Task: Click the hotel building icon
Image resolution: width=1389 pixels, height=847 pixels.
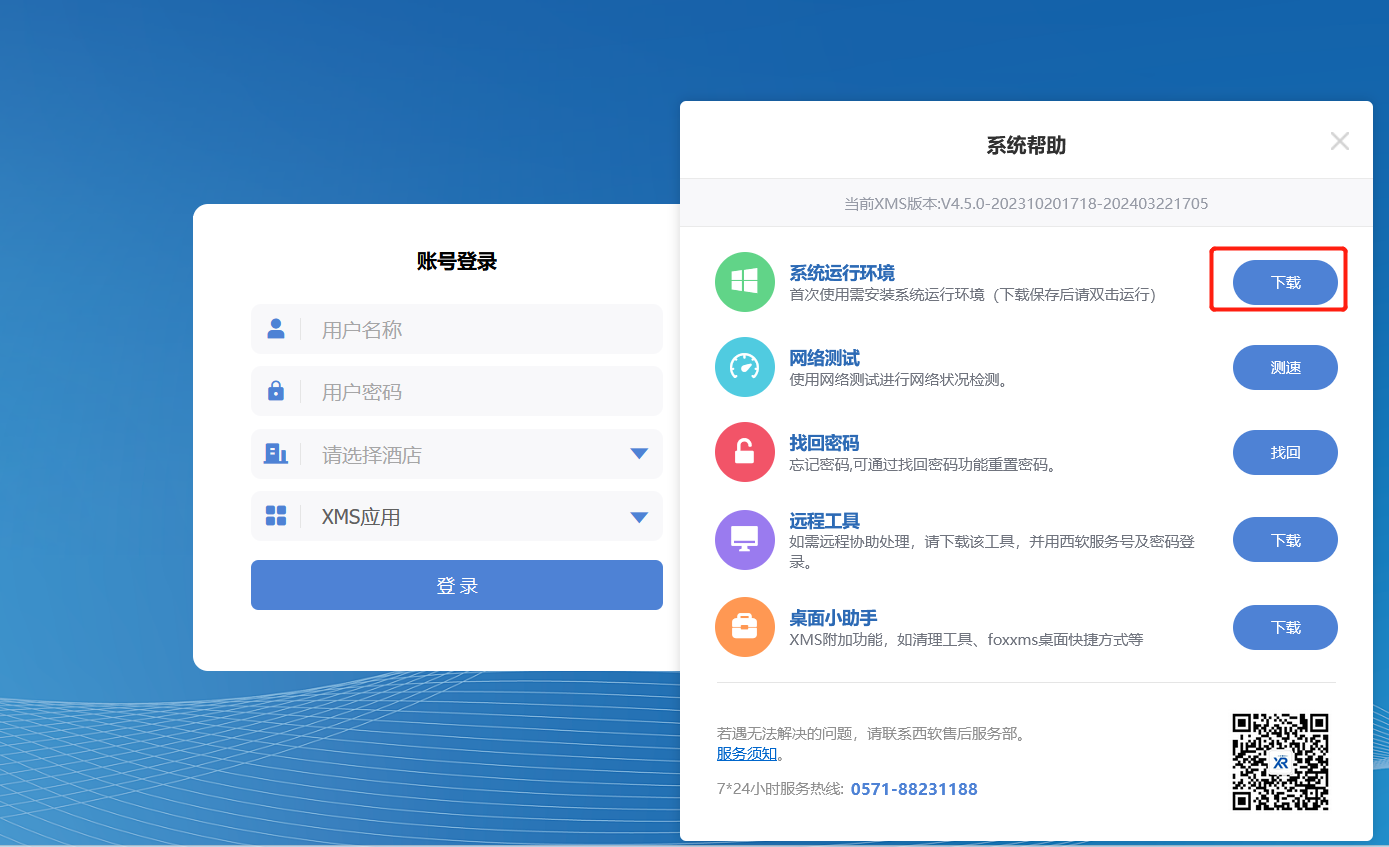Action: [275, 454]
